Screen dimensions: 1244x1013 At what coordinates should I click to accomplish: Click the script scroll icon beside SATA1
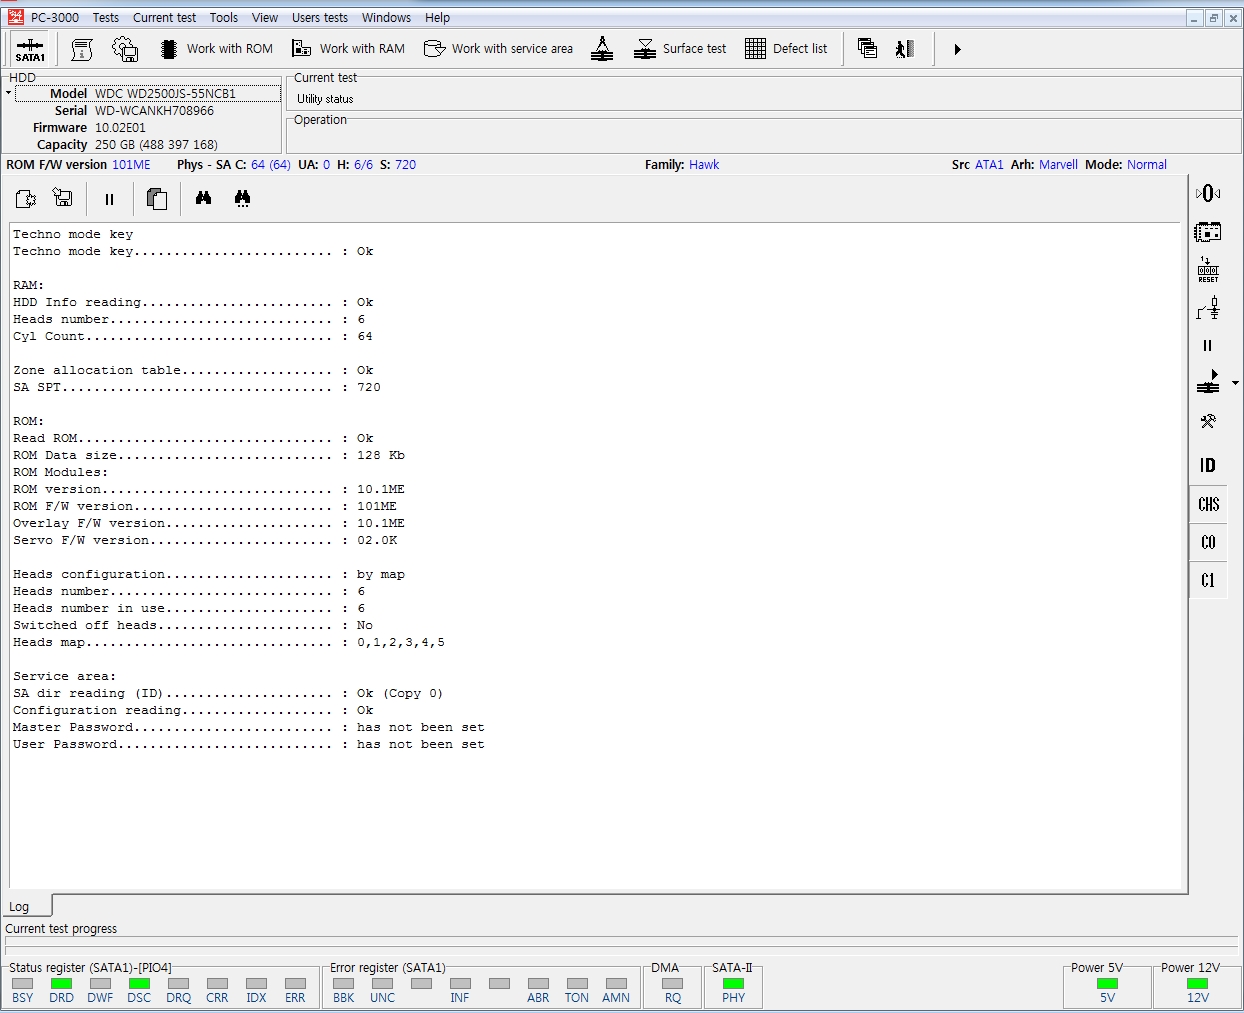click(82, 48)
